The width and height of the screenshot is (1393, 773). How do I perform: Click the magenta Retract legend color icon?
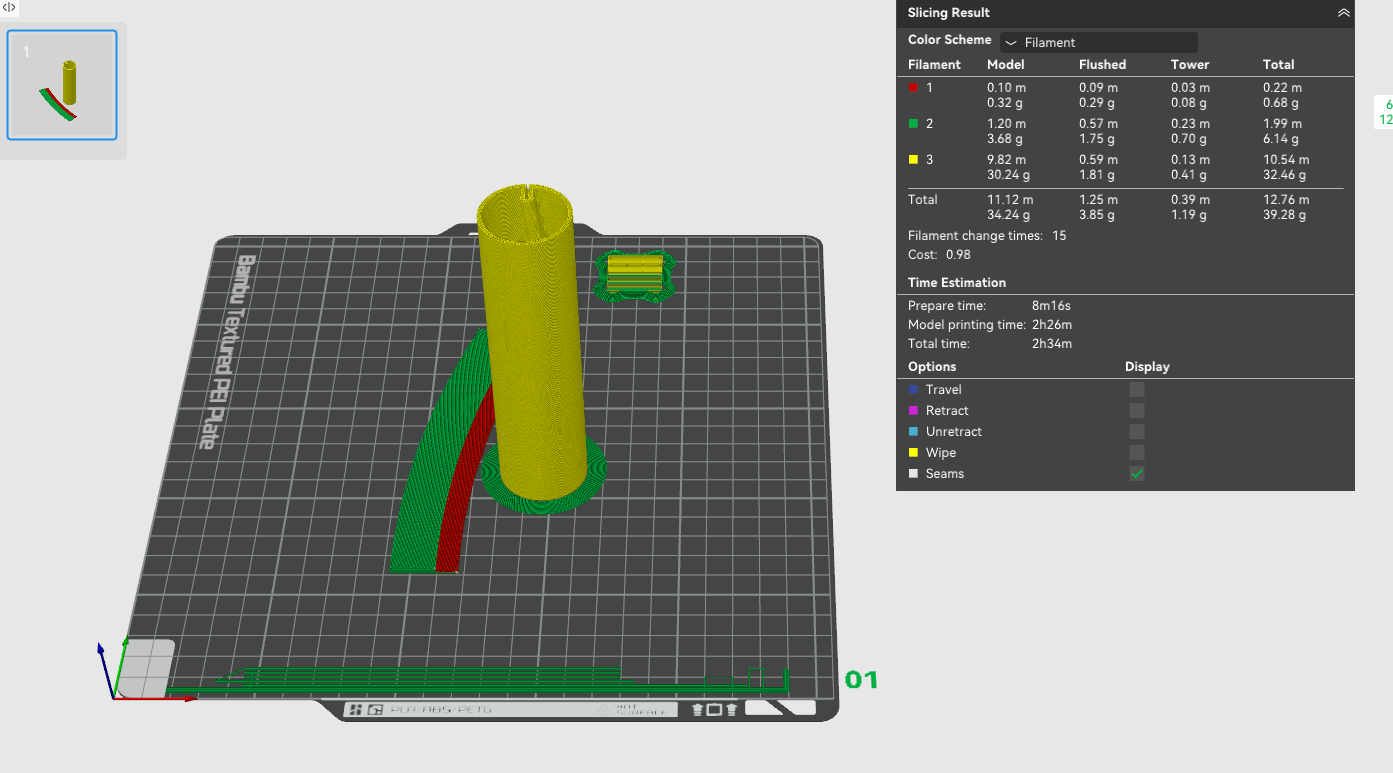(913, 411)
